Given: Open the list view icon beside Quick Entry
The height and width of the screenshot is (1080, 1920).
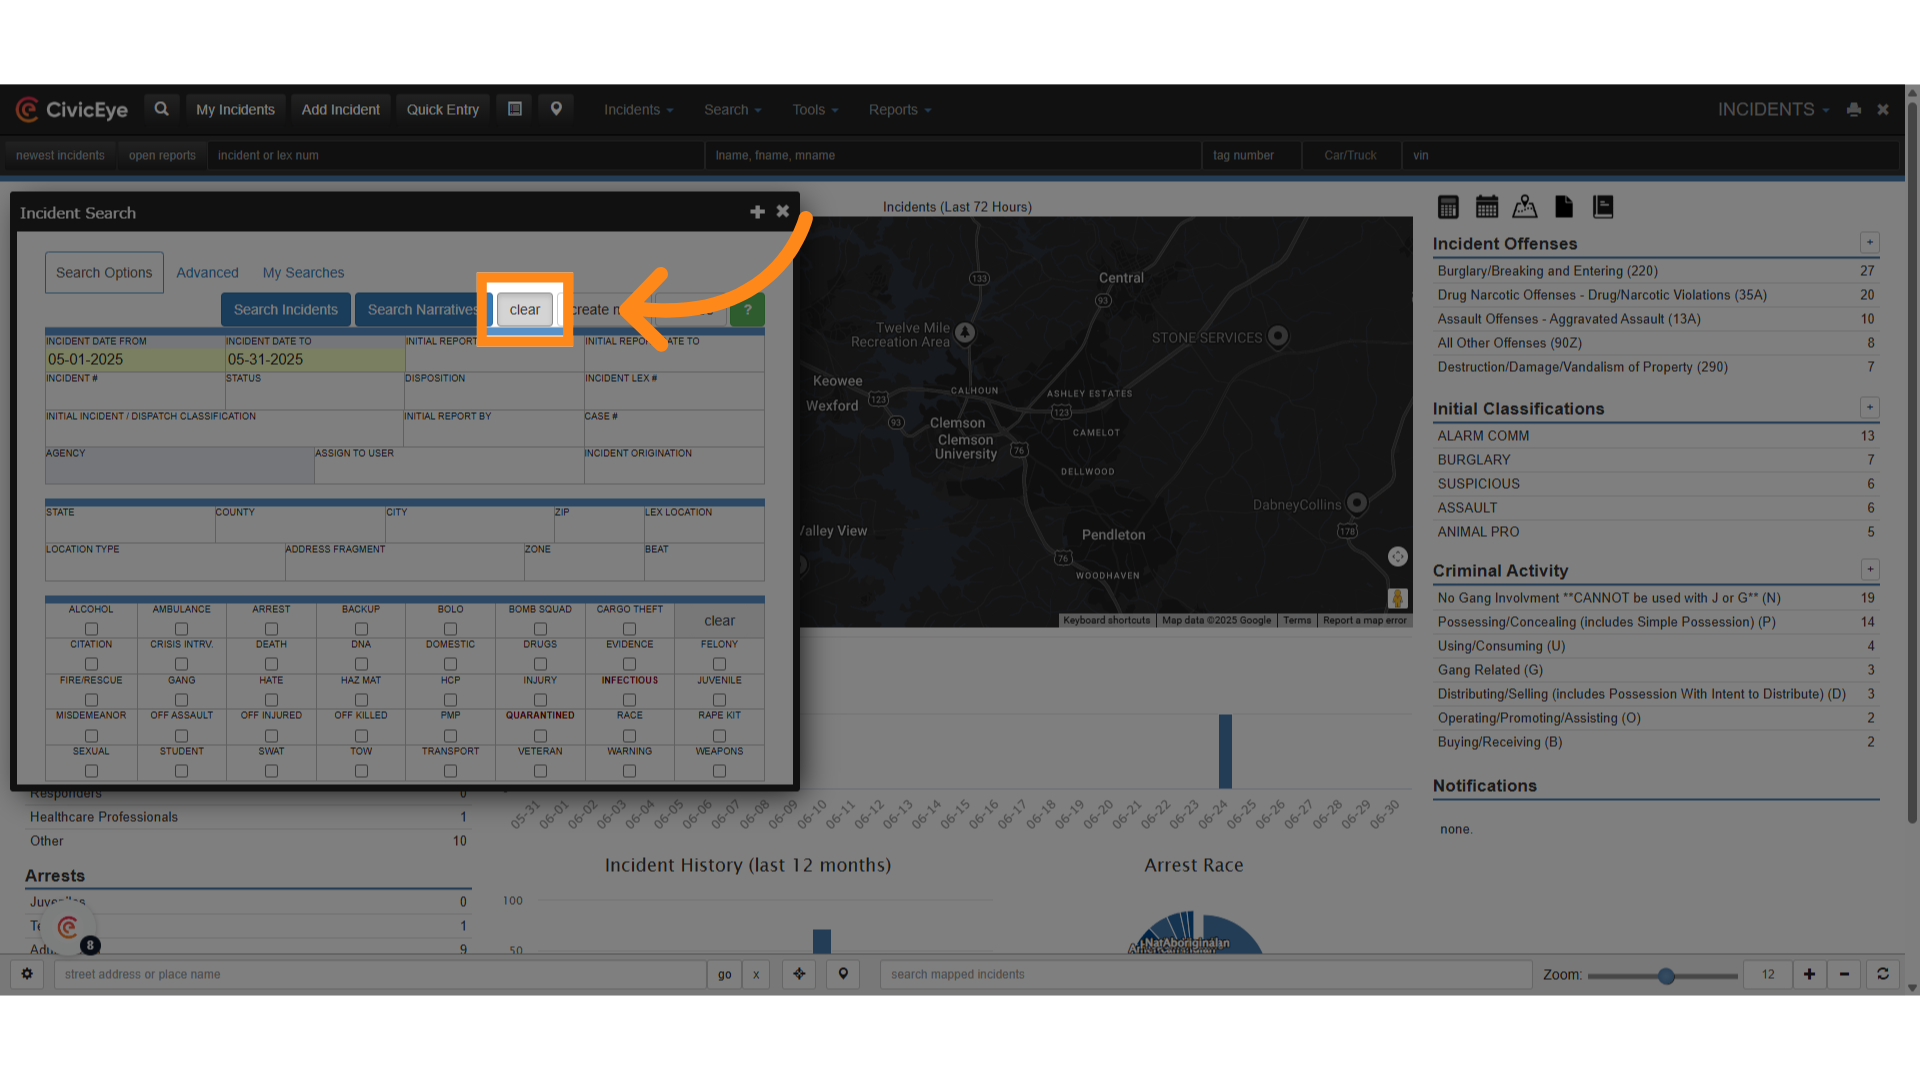Looking at the screenshot, I should [515, 109].
